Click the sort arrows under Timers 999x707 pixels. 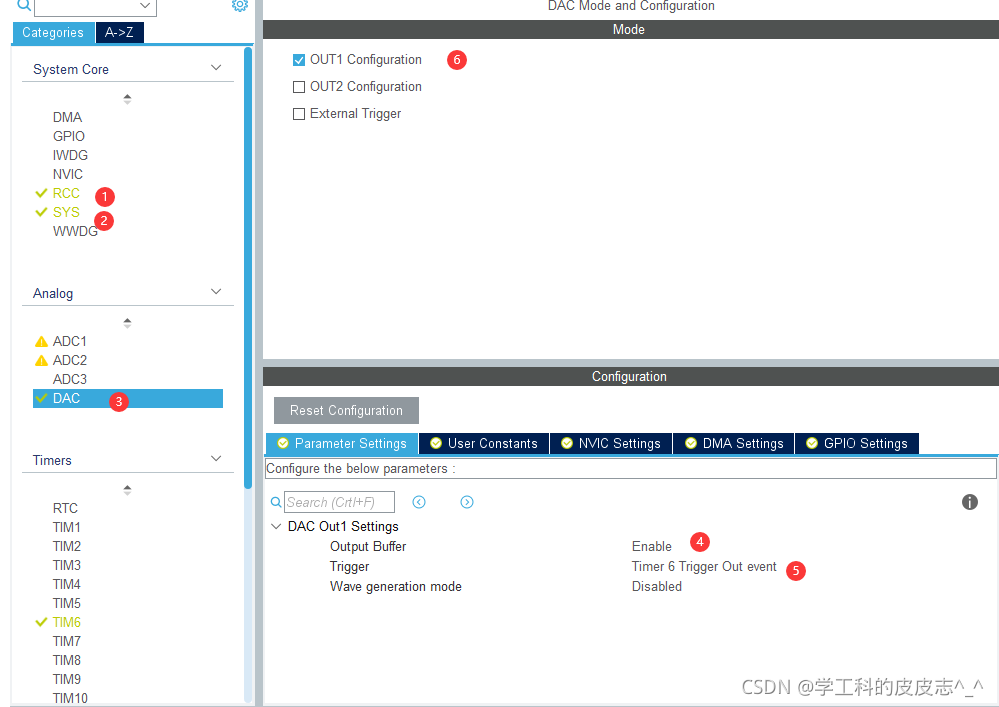point(127,490)
